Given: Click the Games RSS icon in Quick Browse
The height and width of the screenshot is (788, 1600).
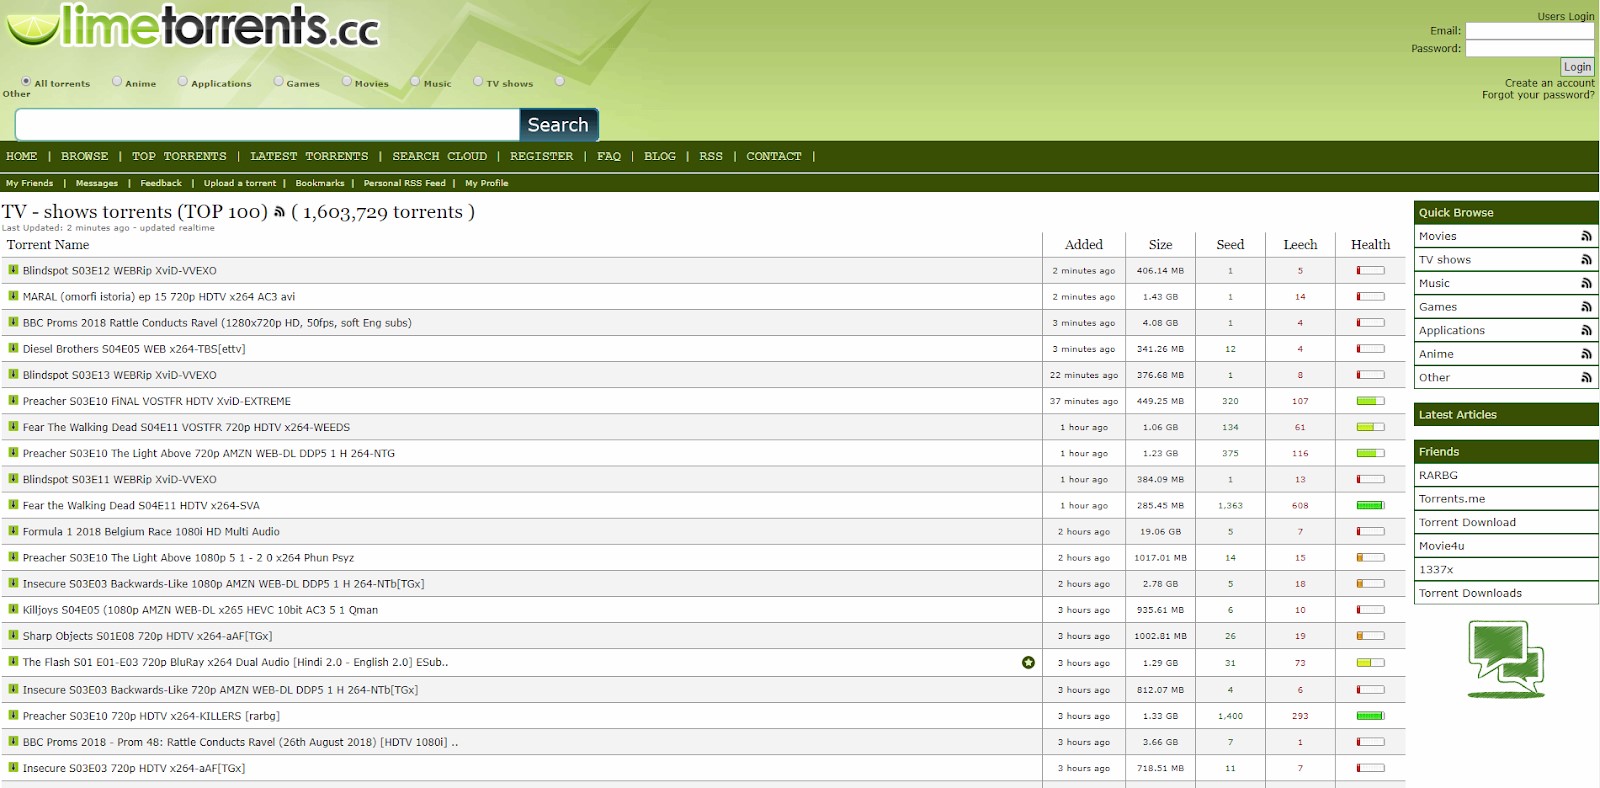Looking at the screenshot, I should [1586, 307].
